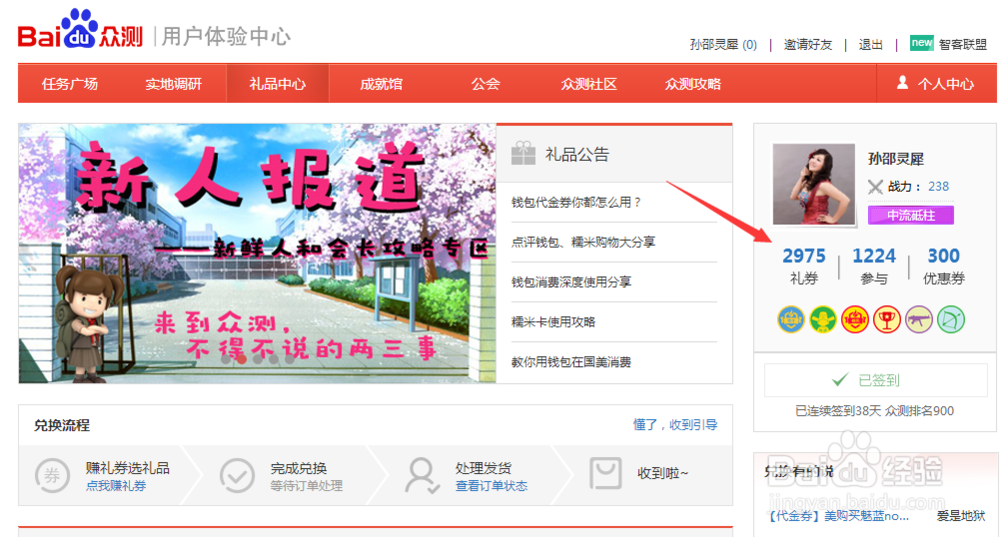Open the 【代金券】美购买魅蓝 link
The height and width of the screenshot is (537, 1000).
point(839,516)
